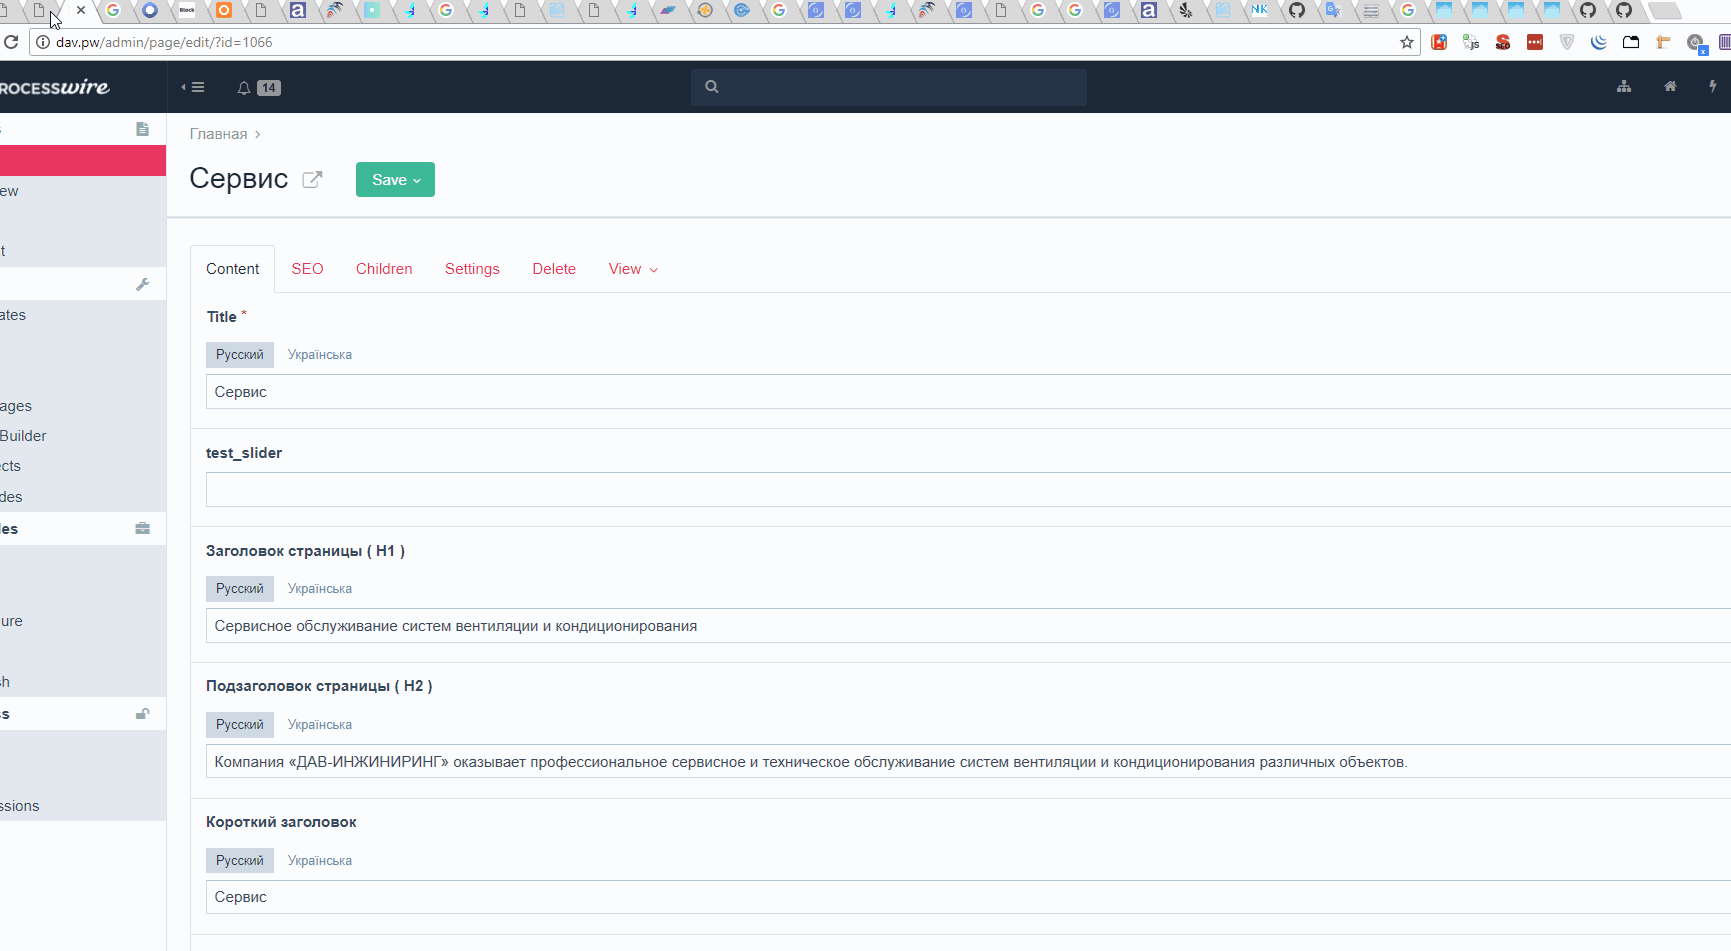
Task: Click inside the test_slider input field
Action: click(700, 489)
